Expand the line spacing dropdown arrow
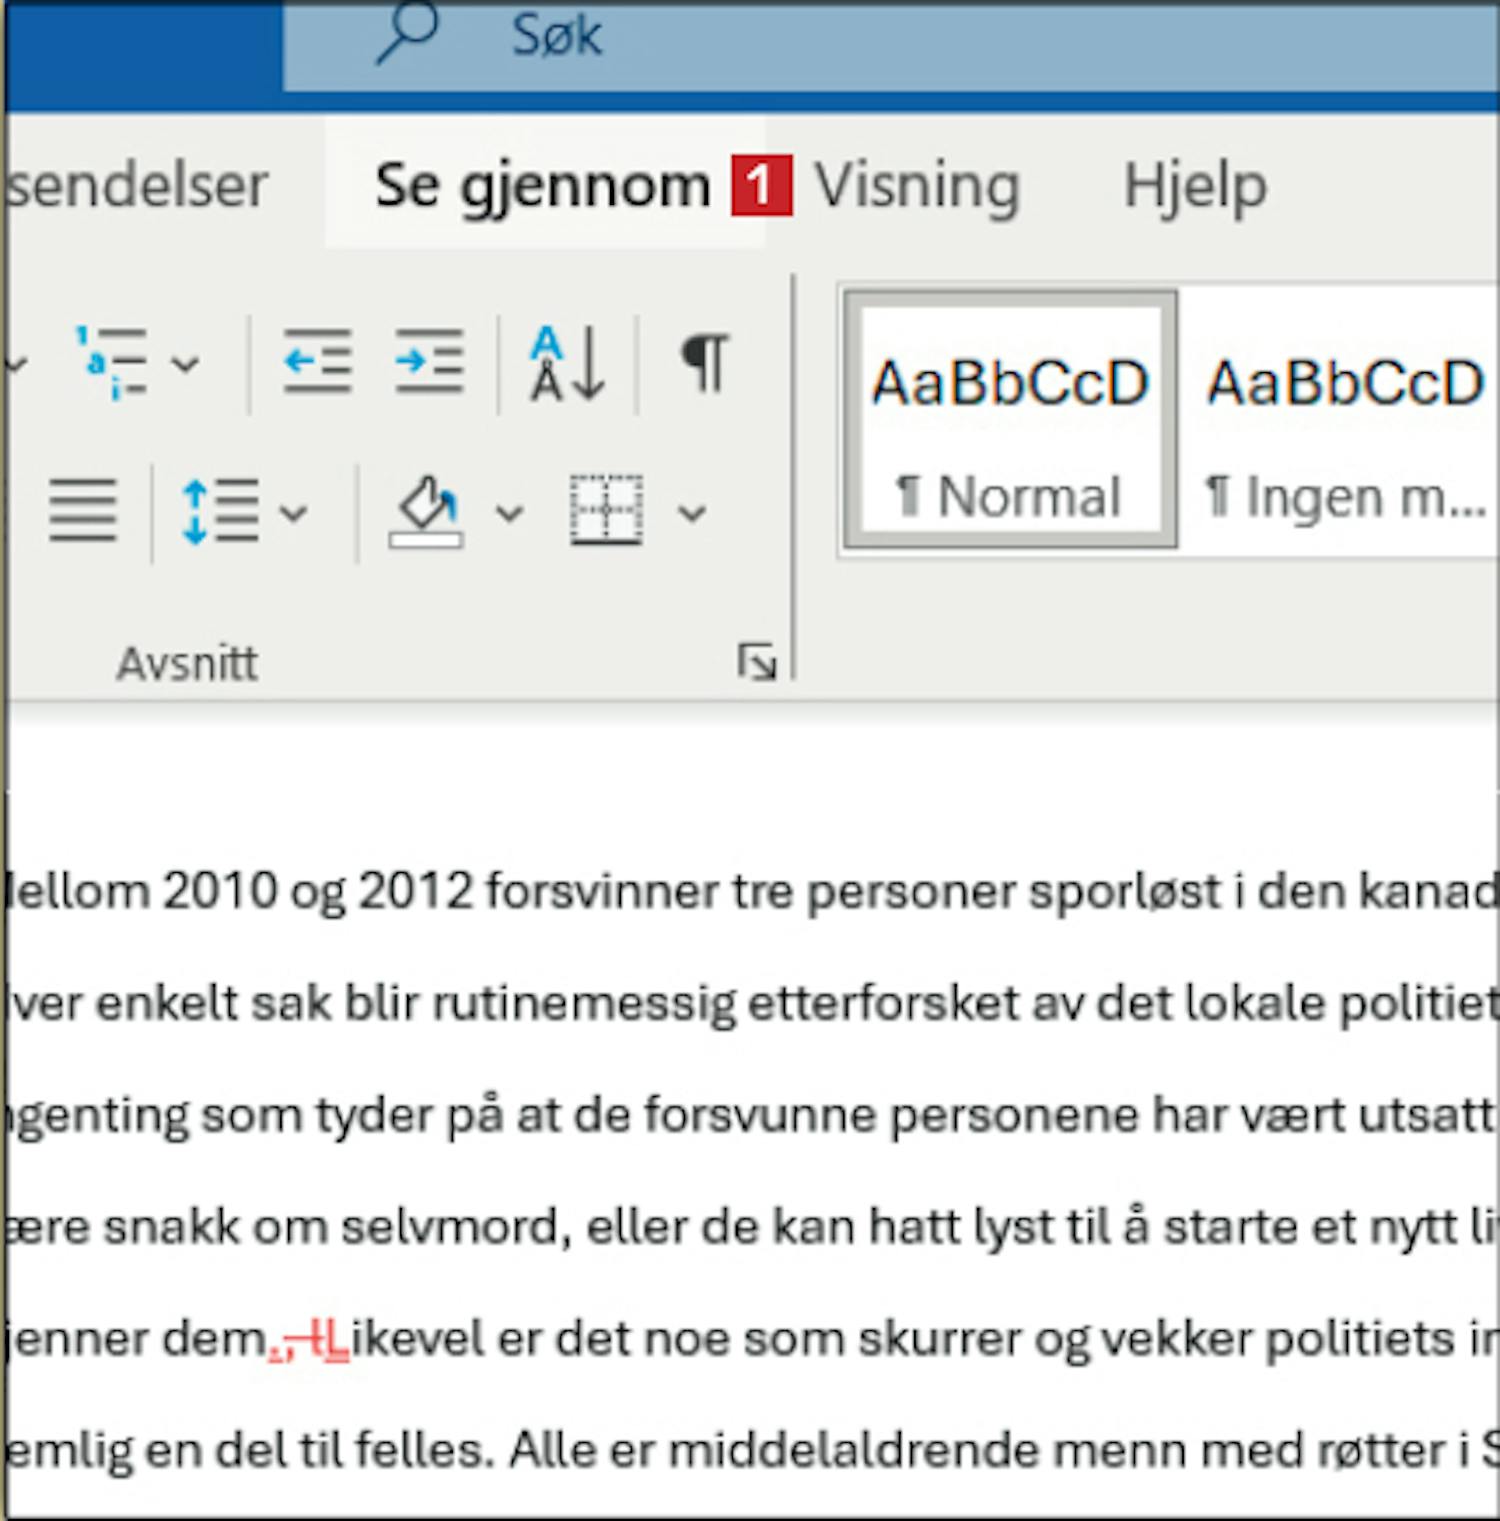The image size is (1500, 1521). [x=293, y=514]
